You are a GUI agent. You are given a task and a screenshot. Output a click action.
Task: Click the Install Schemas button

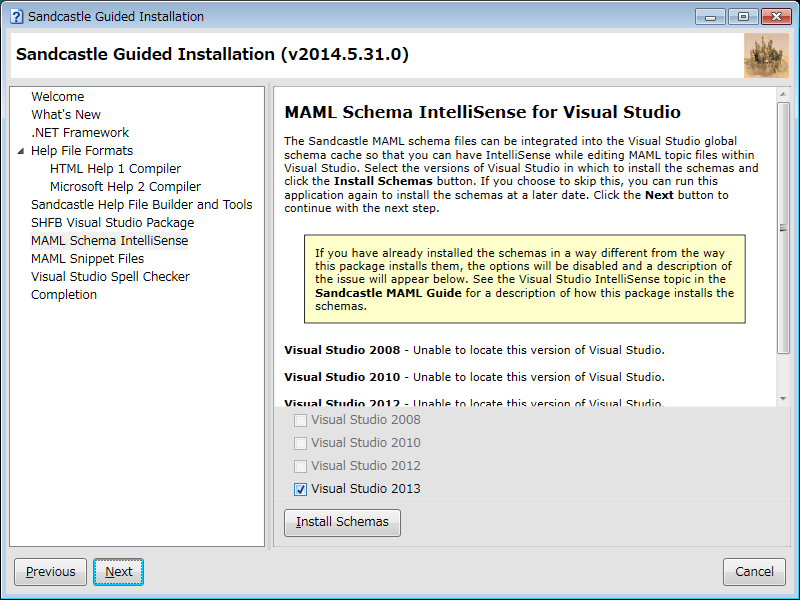pyautogui.click(x=342, y=522)
